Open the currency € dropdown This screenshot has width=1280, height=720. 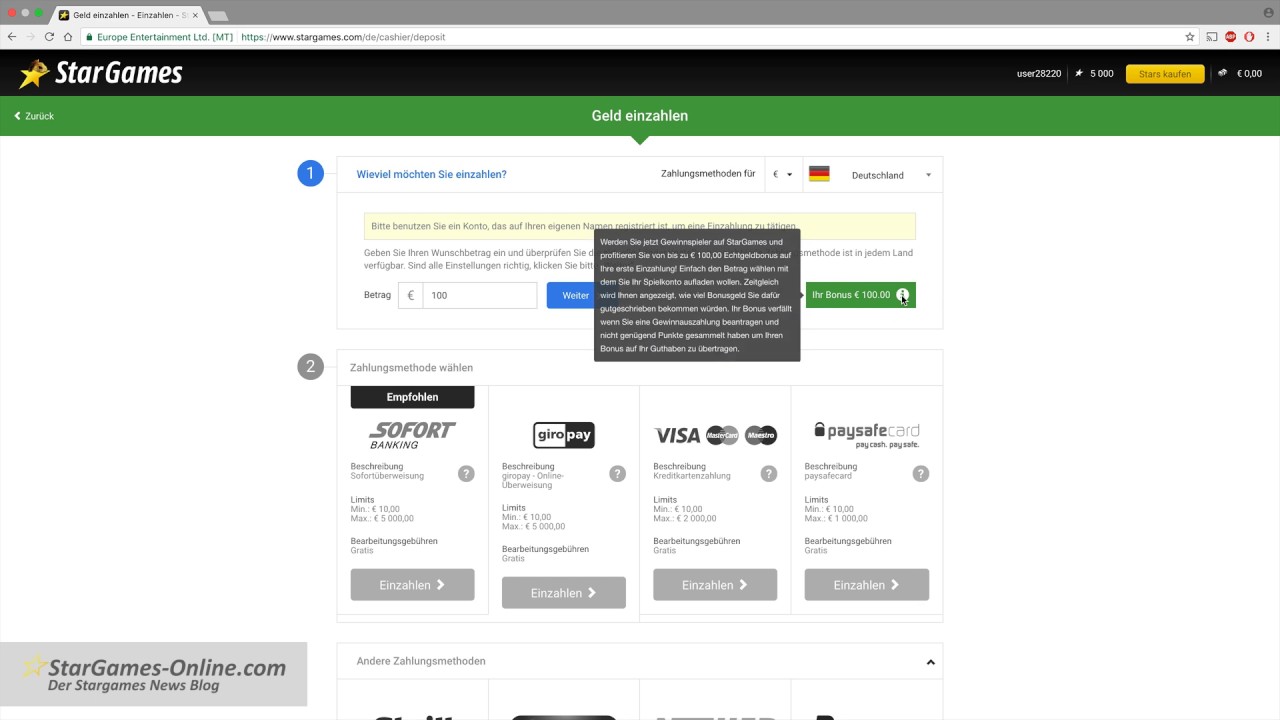[783, 175]
